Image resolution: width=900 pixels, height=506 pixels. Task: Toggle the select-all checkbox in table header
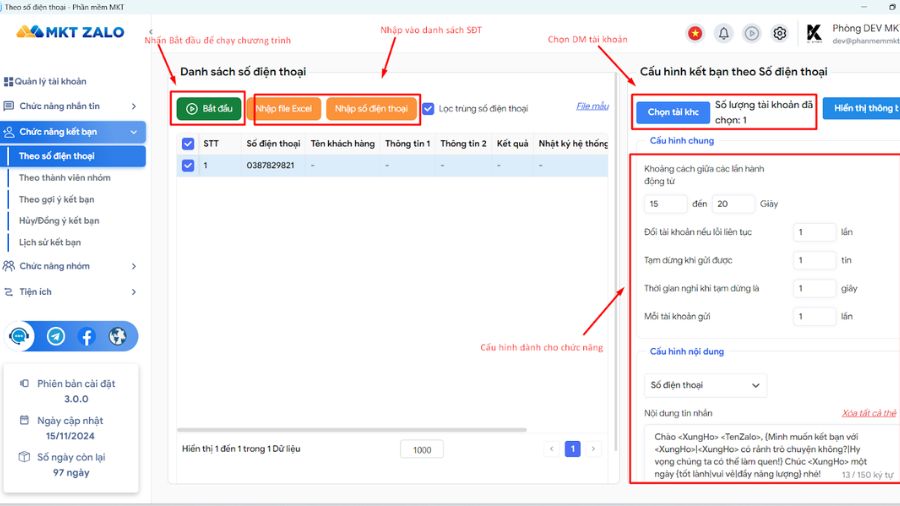[x=188, y=143]
